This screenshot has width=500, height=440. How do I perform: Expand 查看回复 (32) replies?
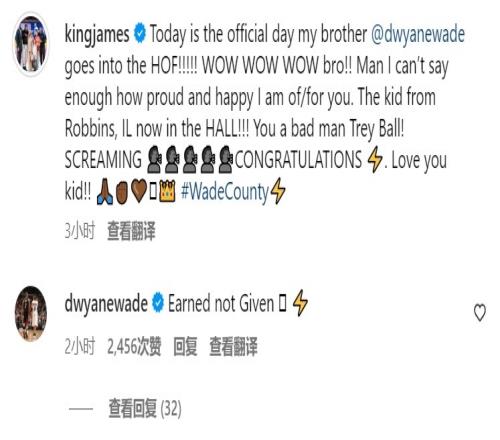tap(145, 409)
